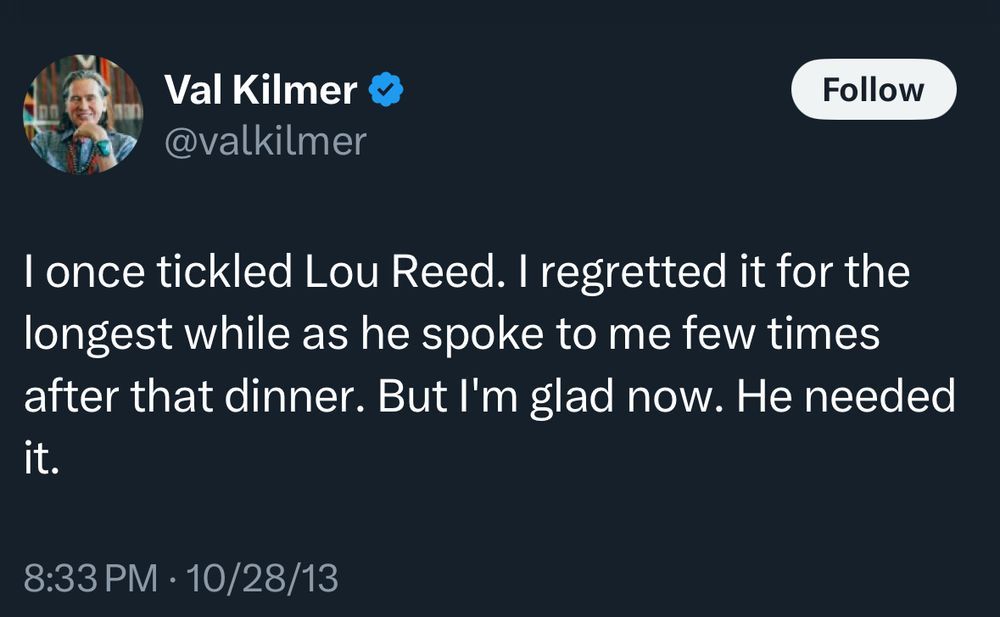Screen dimensions: 1000x617
Task: Click "He needed" ending the third line
Action: [845, 395]
